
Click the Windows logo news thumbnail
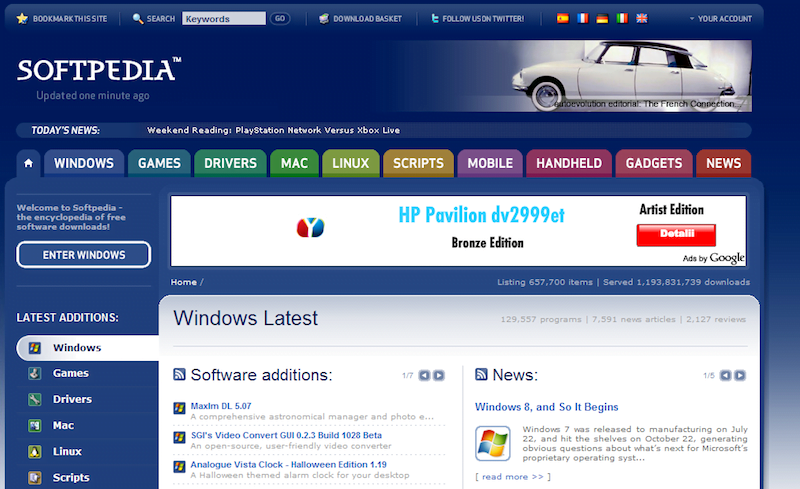point(493,444)
